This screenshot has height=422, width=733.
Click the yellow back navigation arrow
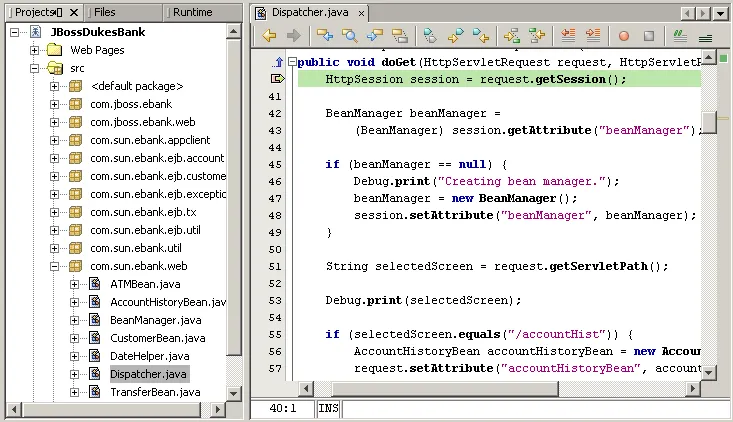pyautogui.click(x=269, y=36)
